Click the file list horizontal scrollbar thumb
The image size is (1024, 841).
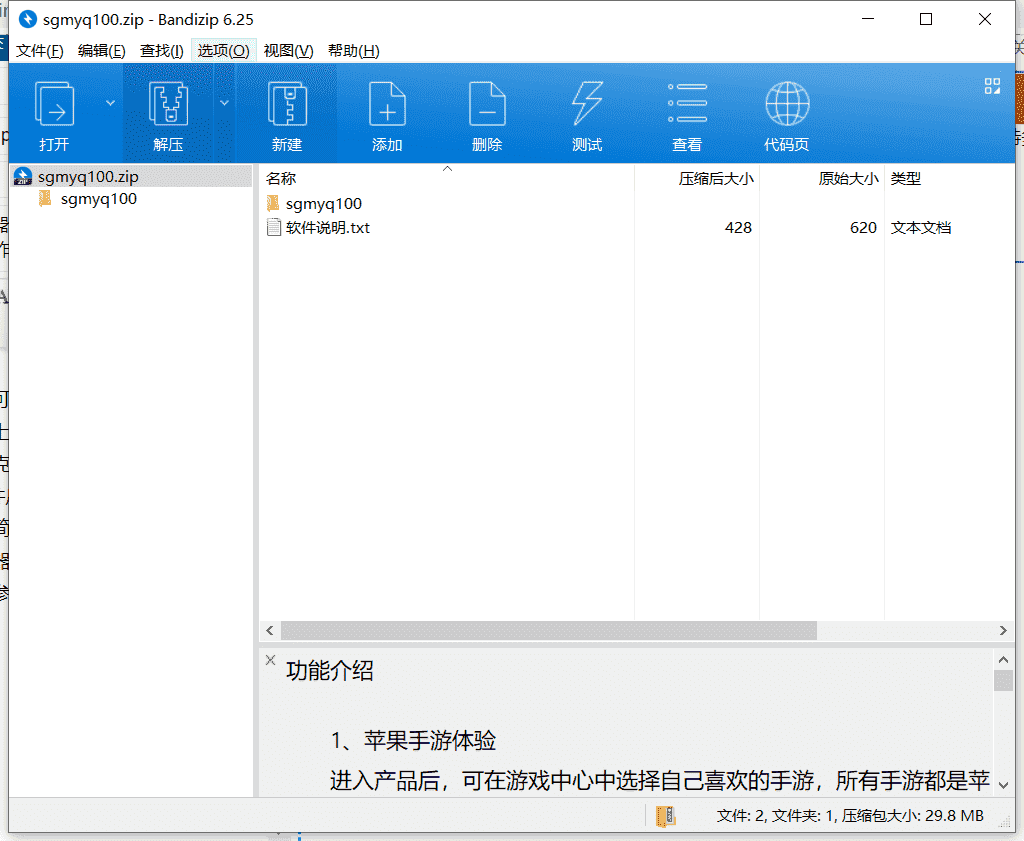[549, 631]
